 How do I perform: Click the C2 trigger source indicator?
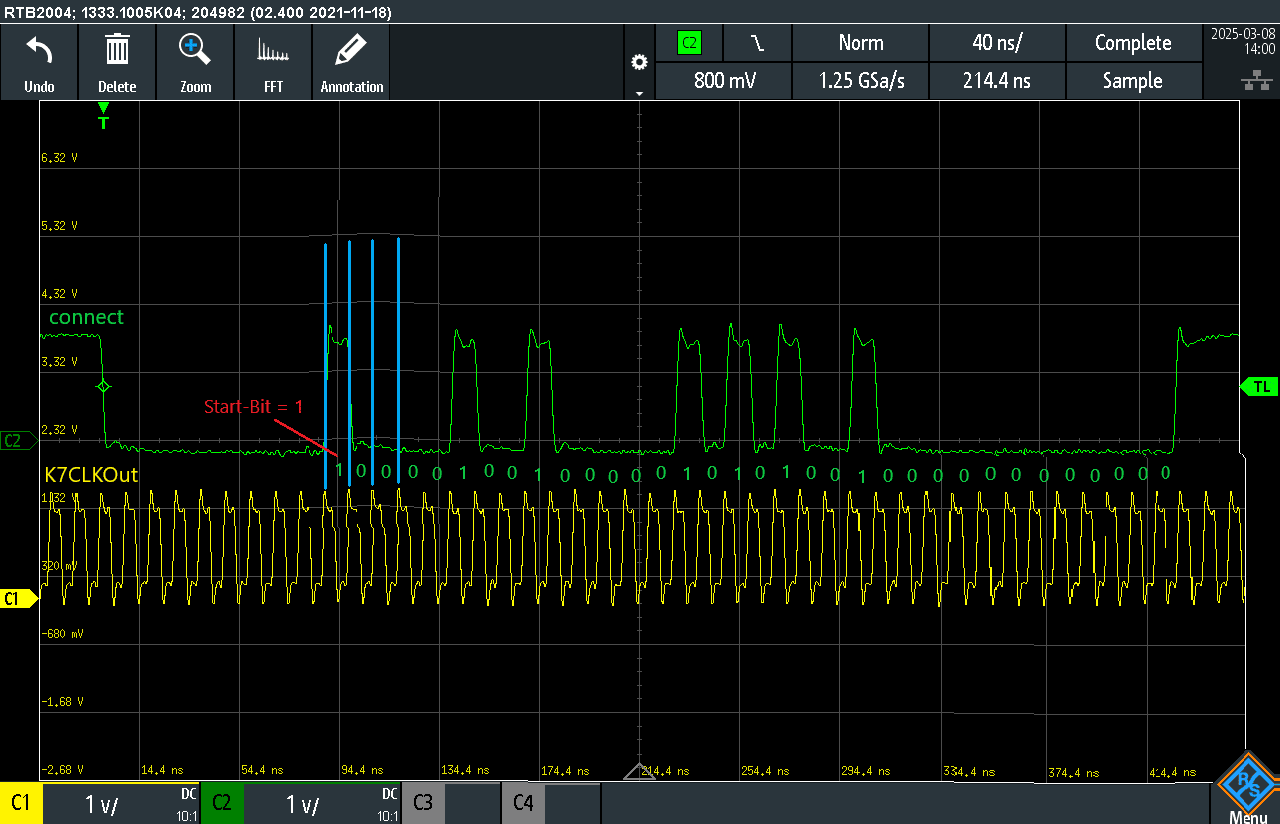pos(689,43)
